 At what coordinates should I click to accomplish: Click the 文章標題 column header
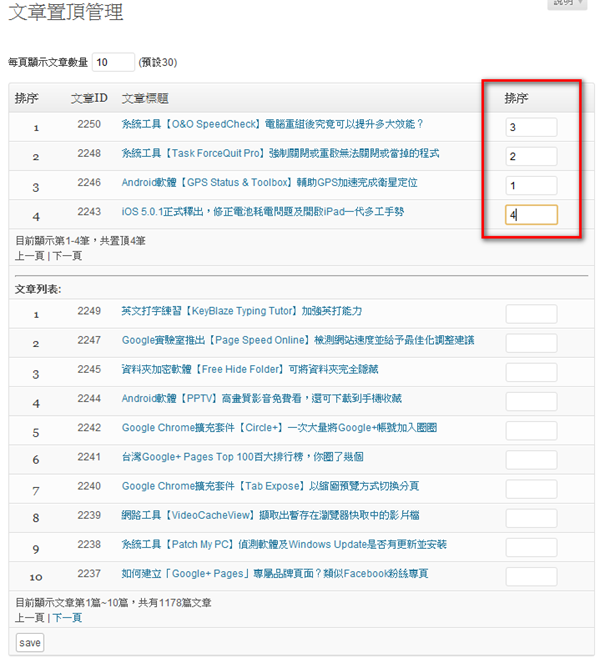pos(145,99)
